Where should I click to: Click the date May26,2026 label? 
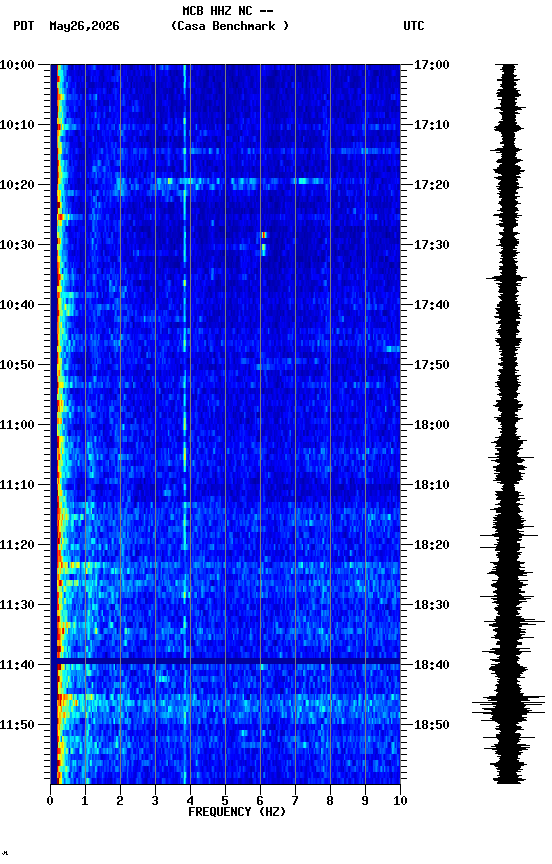84,26
